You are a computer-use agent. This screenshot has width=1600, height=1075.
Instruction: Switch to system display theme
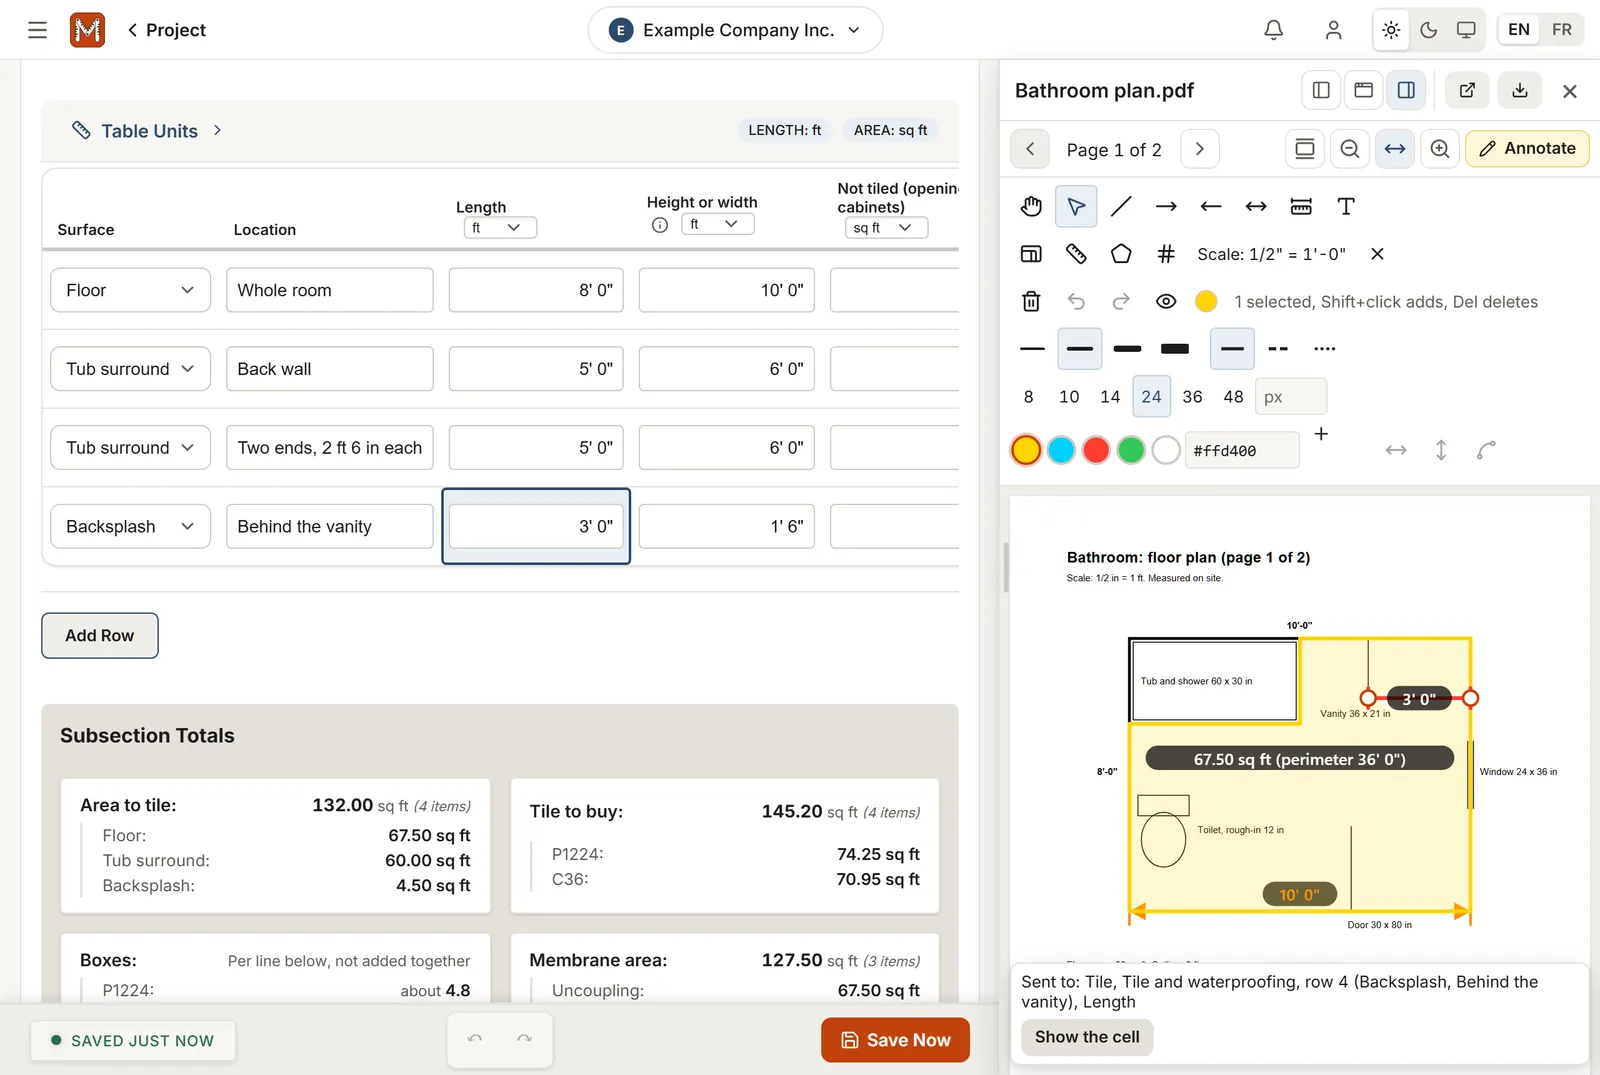click(x=1466, y=30)
